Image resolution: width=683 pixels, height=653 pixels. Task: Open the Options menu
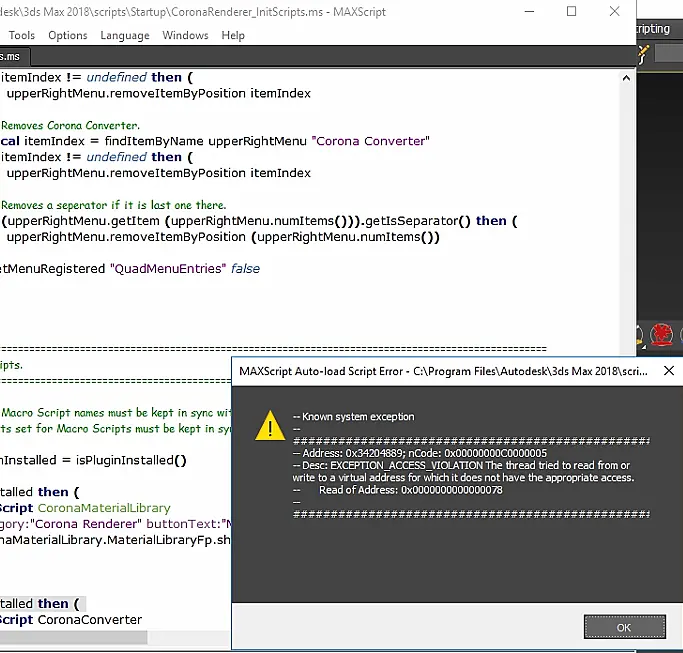tap(68, 35)
